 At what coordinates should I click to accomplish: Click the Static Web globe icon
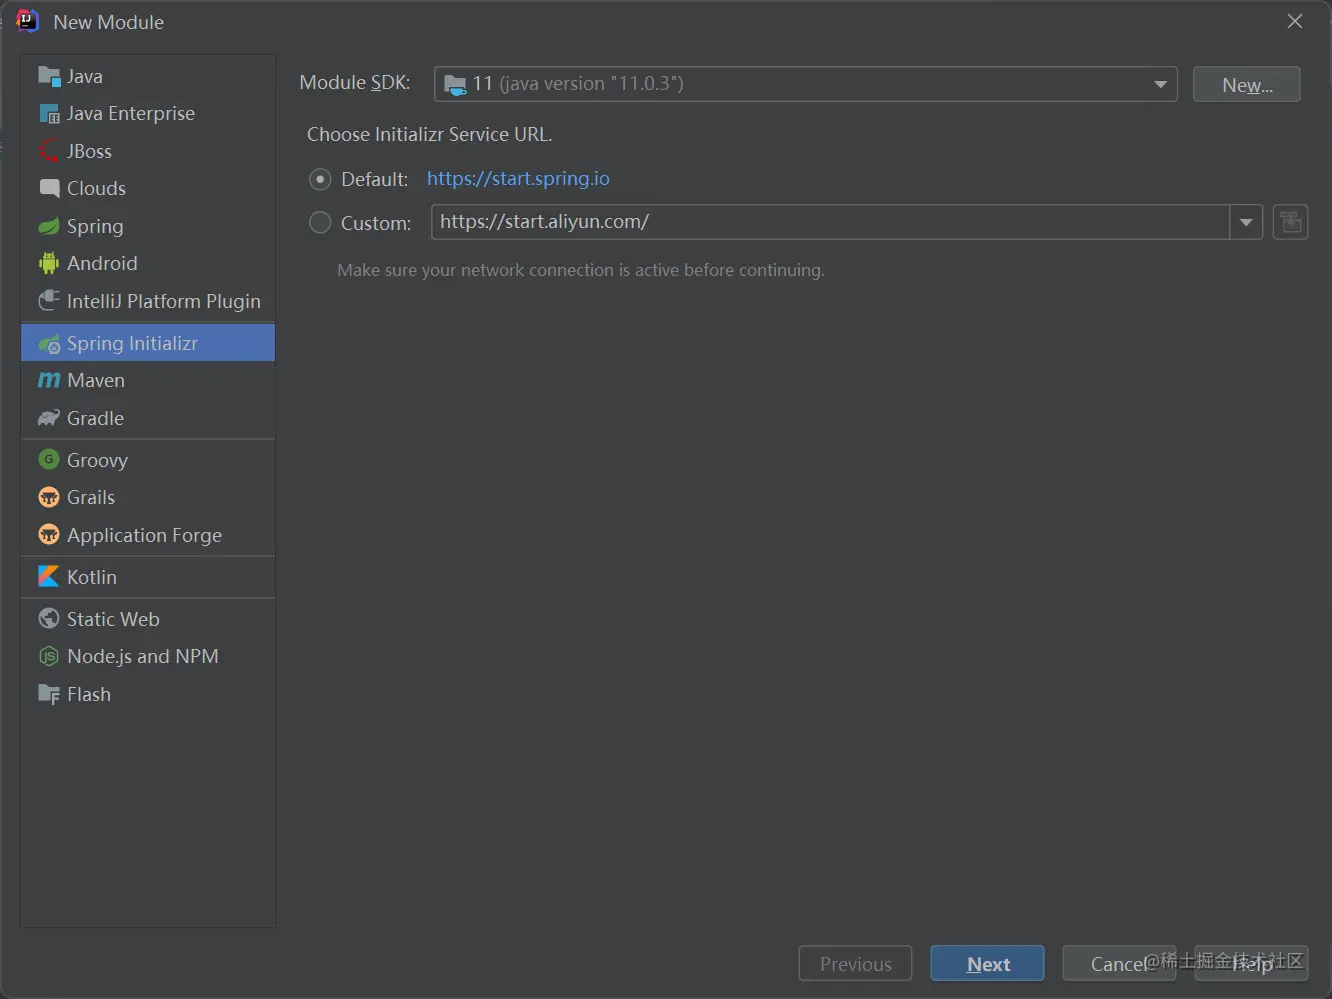(x=49, y=619)
